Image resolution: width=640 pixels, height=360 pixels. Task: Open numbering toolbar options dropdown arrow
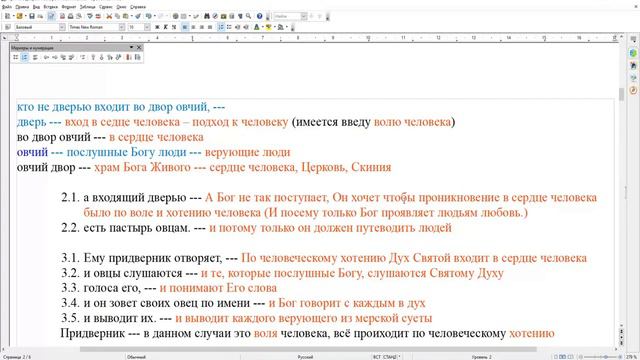[x=131, y=47]
